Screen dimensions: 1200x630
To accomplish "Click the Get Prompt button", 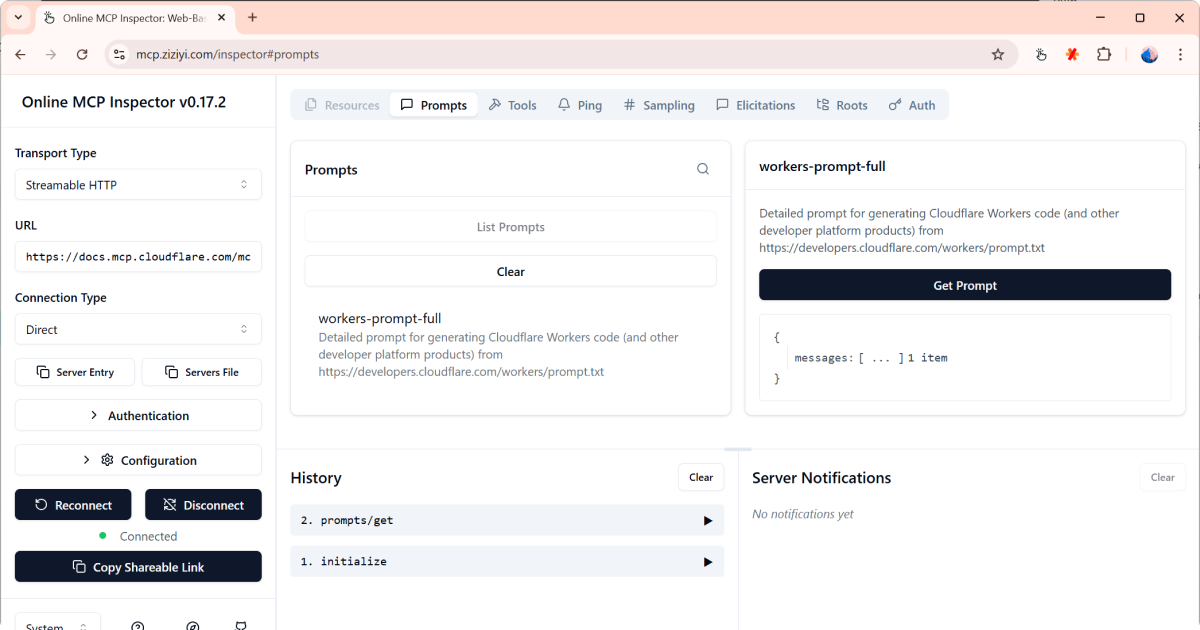I will (965, 285).
